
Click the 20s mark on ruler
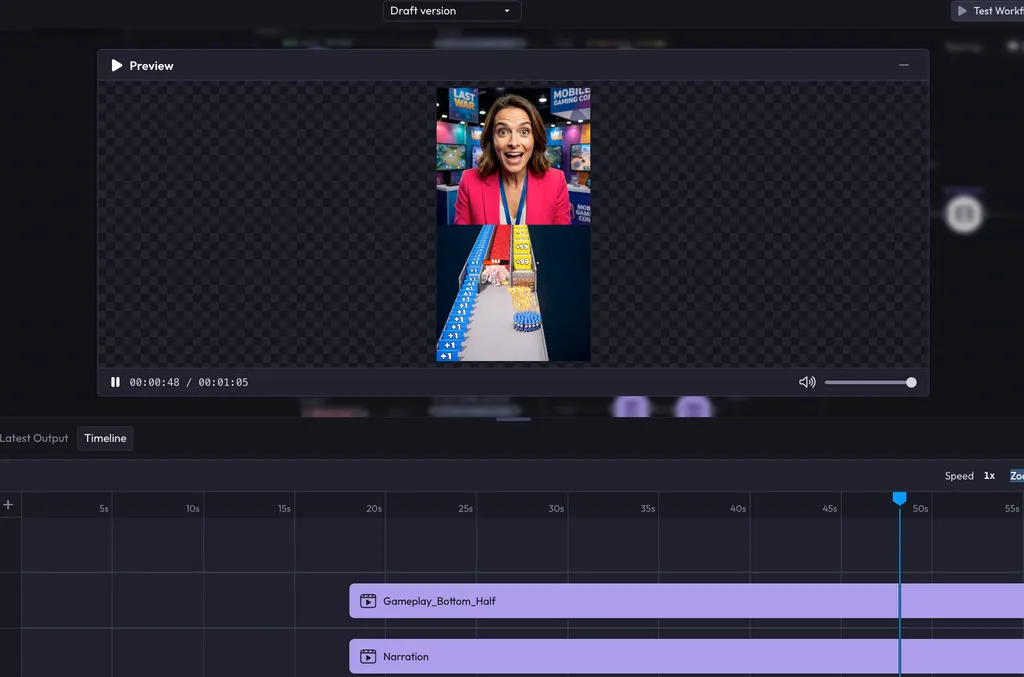[x=374, y=509]
